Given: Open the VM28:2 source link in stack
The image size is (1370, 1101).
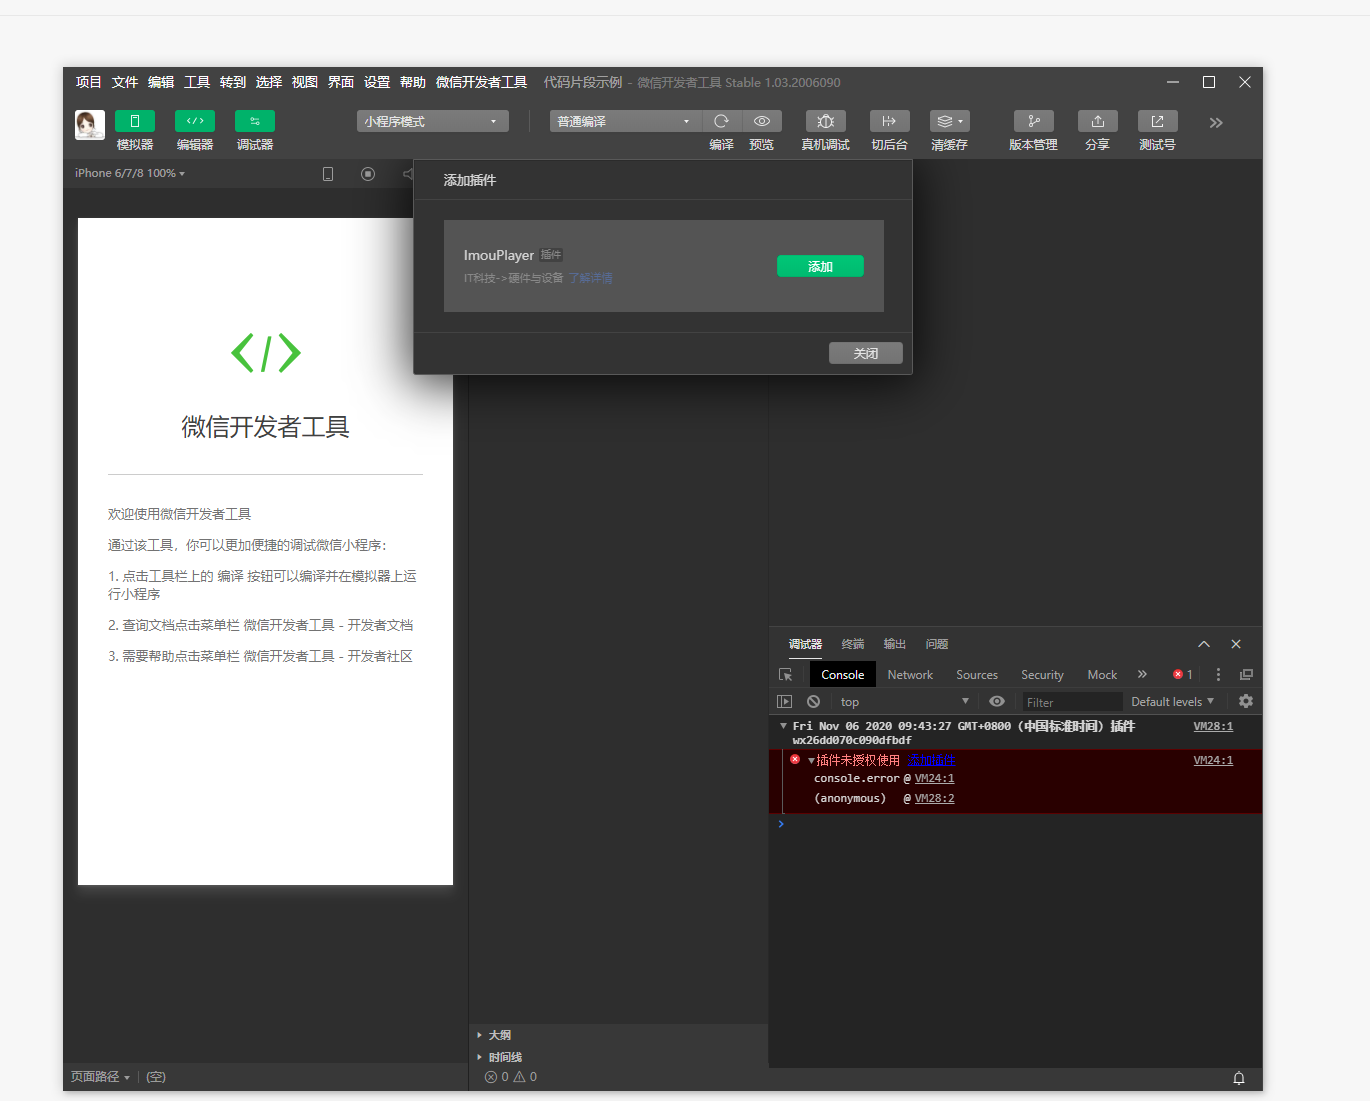Looking at the screenshot, I should point(934,798).
